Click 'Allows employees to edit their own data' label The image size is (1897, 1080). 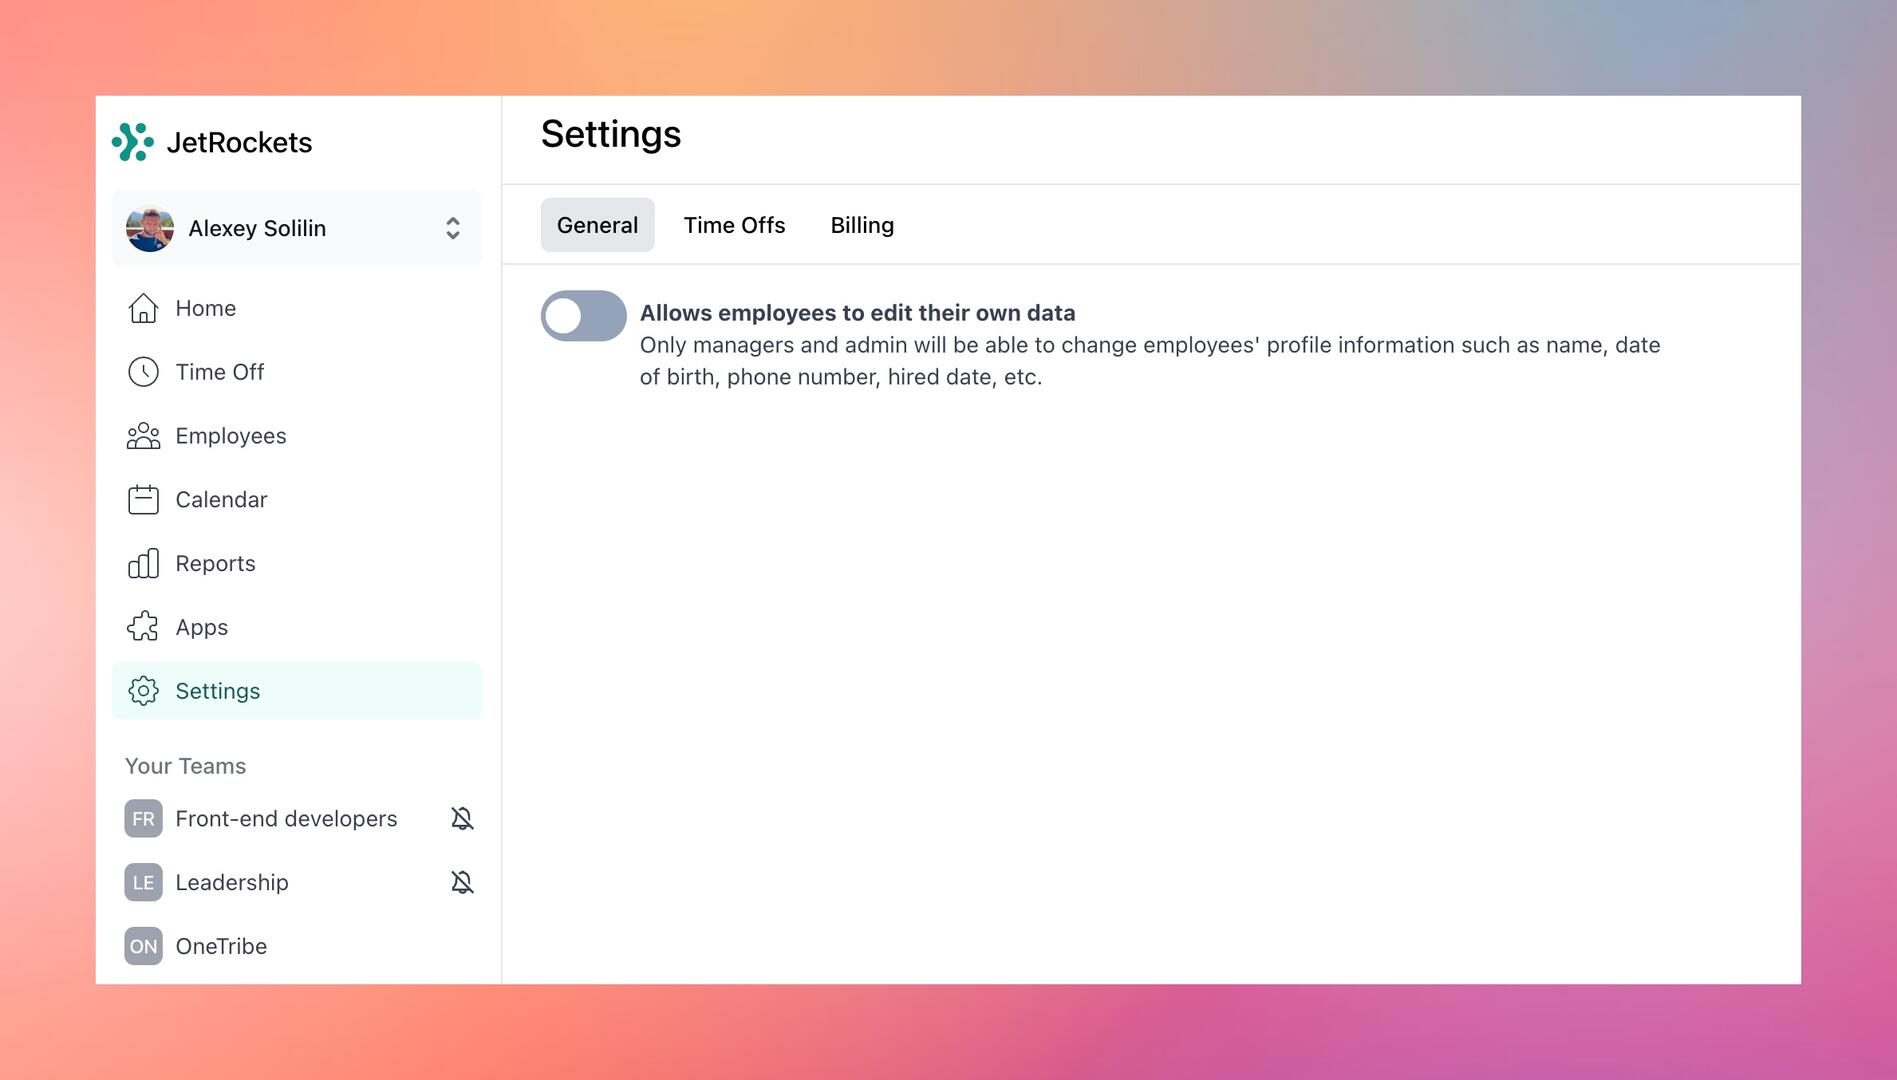pyautogui.click(x=857, y=313)
